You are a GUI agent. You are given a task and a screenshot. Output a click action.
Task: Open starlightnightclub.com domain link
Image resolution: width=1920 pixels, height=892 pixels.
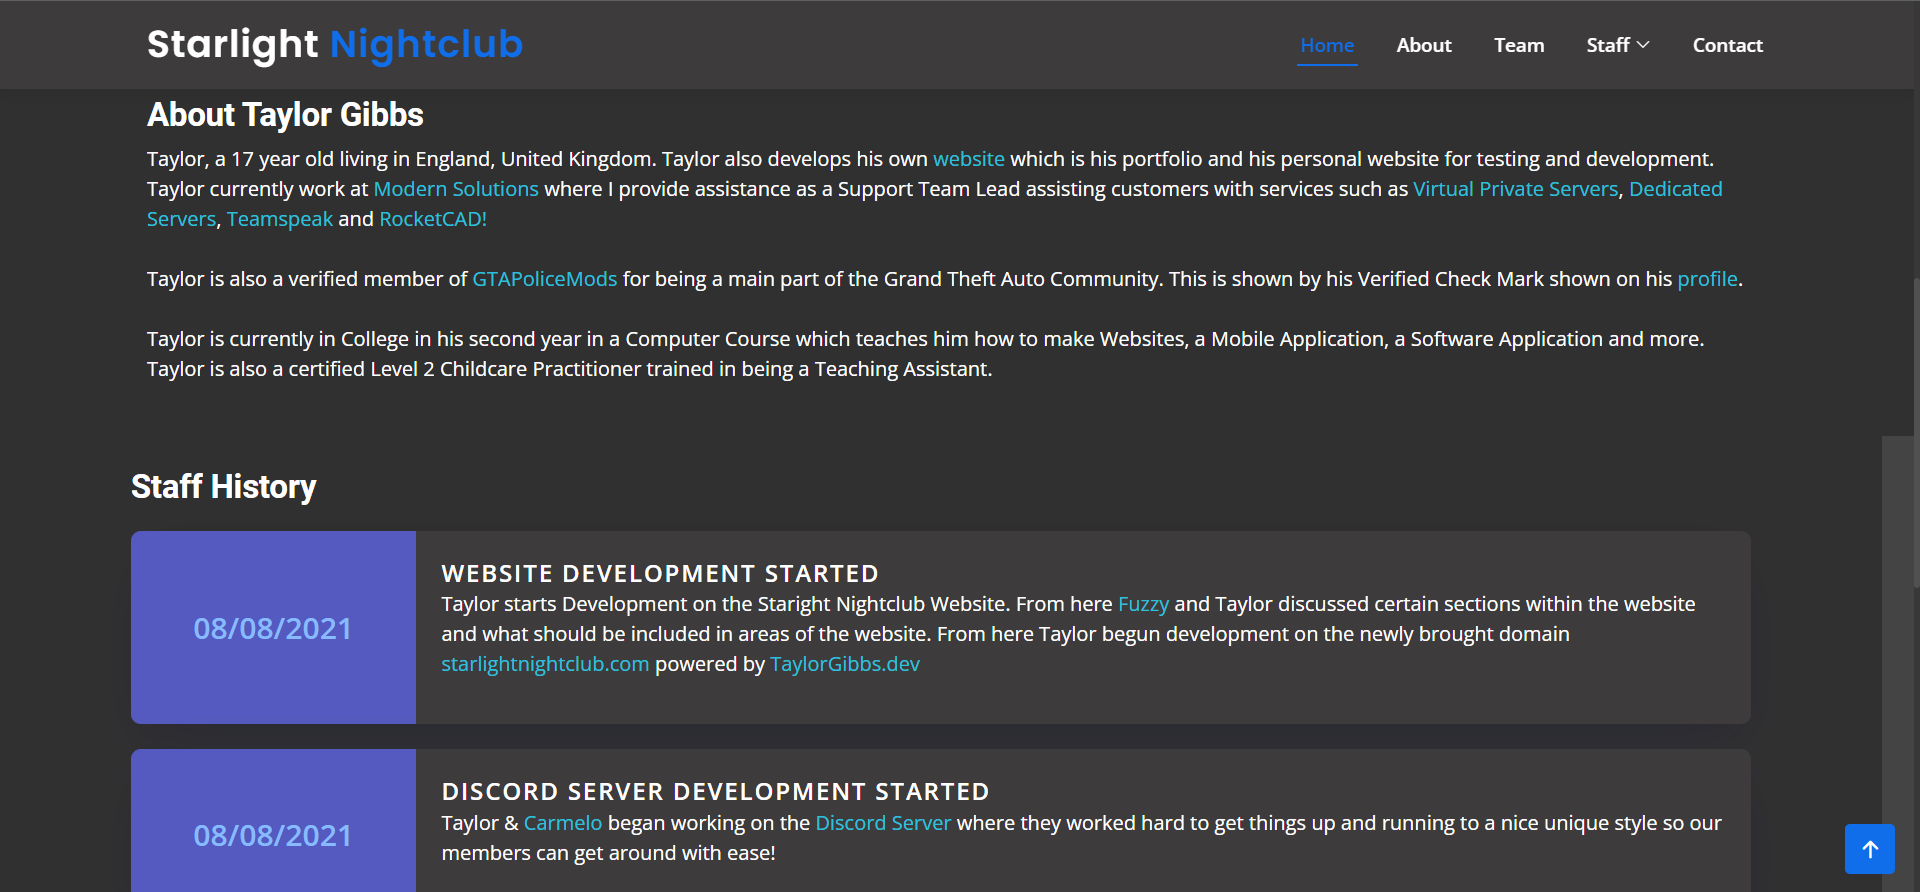pos(545,664)
